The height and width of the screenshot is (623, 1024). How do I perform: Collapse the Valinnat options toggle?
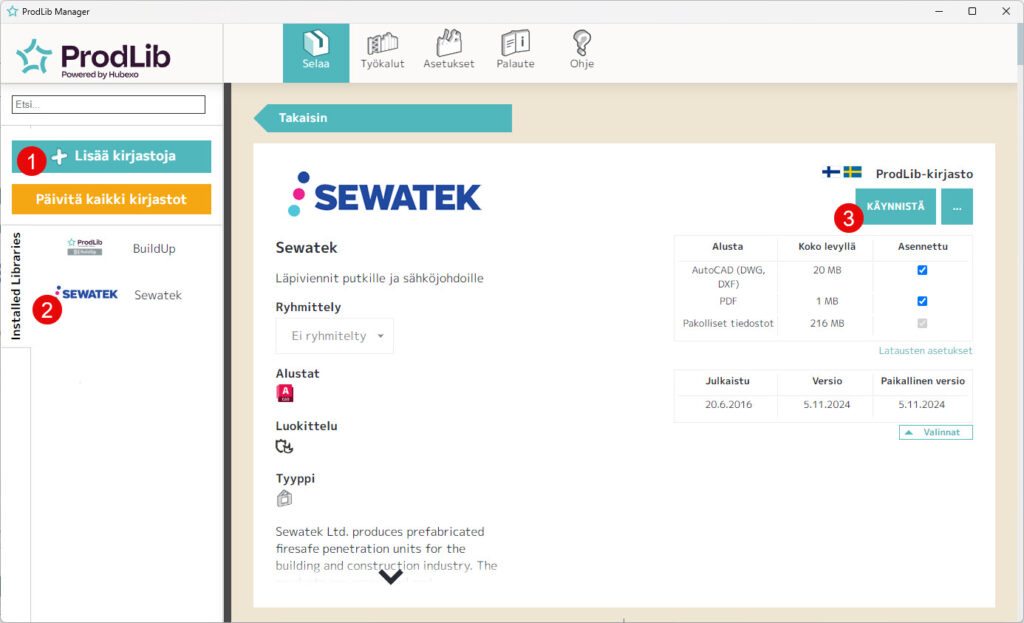pyautogui.click(x=936, y=432)
